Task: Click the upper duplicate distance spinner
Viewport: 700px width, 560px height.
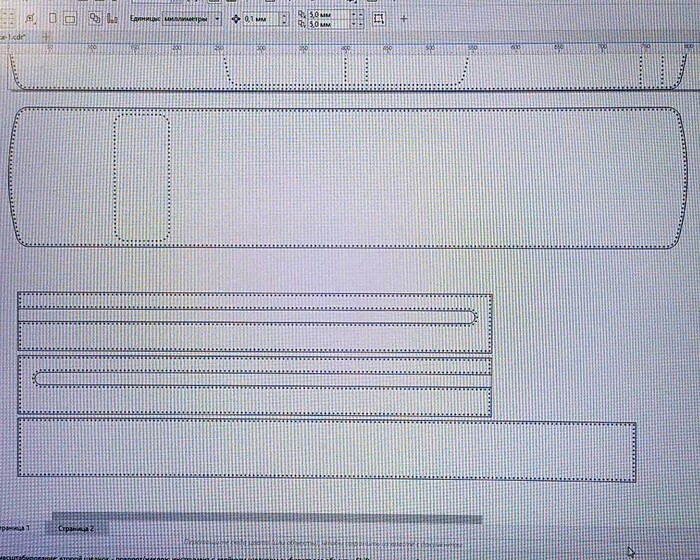Action: tap(357, 15)
